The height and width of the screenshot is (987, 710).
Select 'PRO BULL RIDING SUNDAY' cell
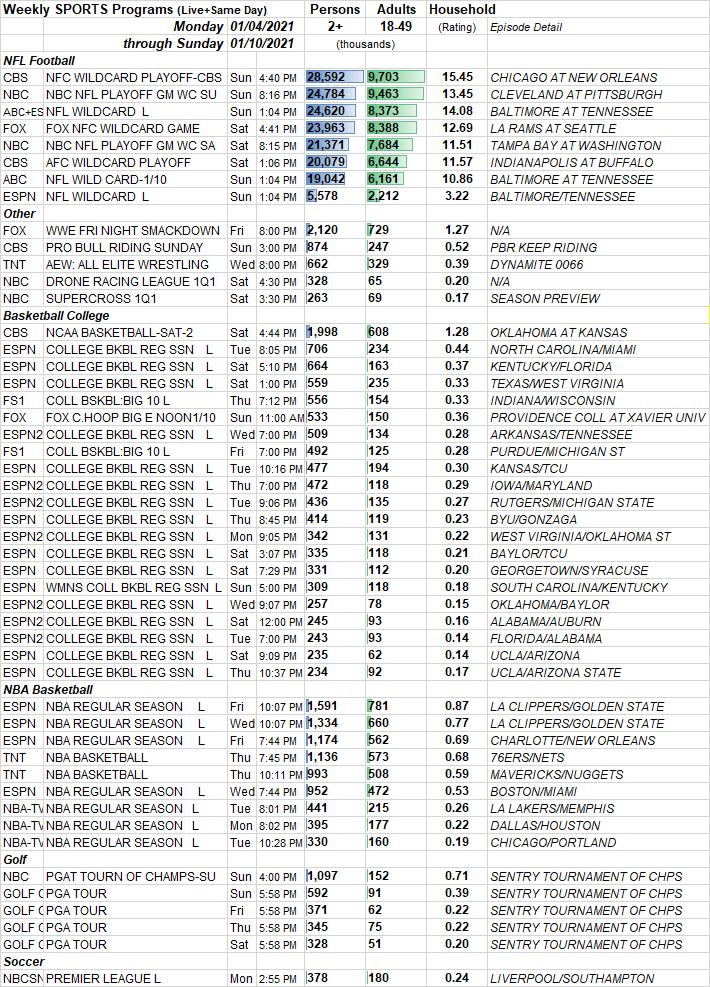pyautogui.click(x=125, y=247)
